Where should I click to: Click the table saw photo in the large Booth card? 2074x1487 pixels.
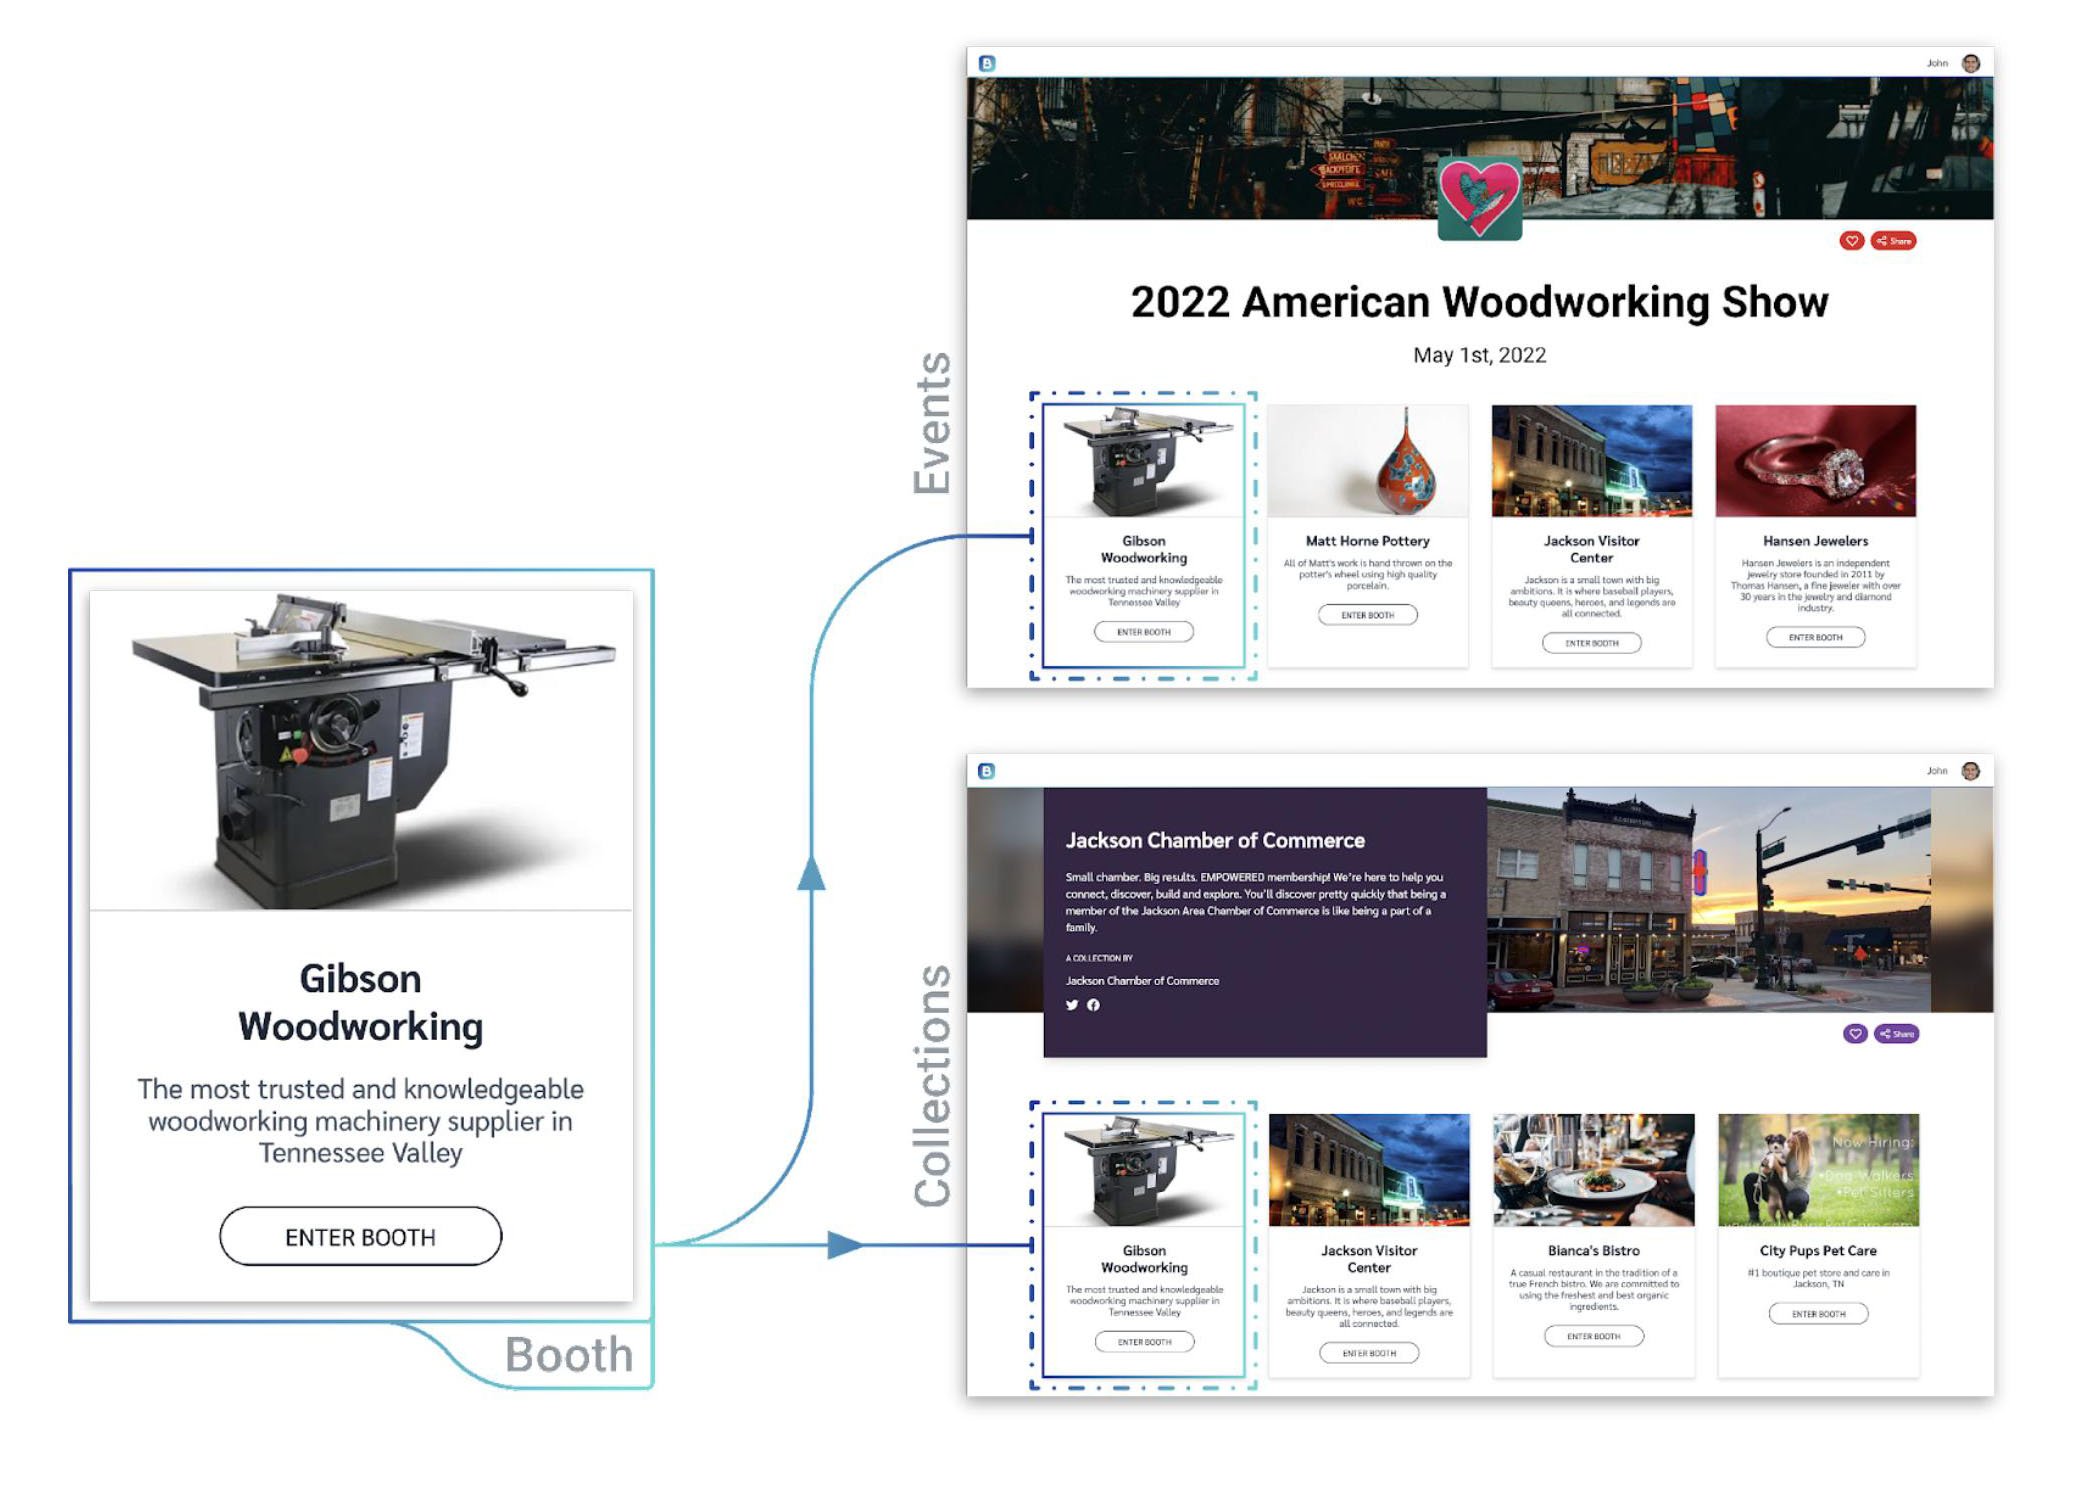click(361, 750)
